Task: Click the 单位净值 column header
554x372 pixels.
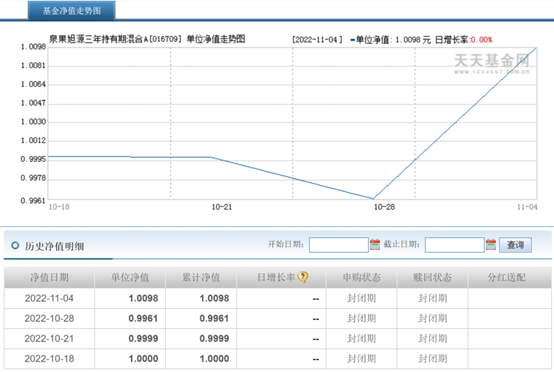Action: 130,278
